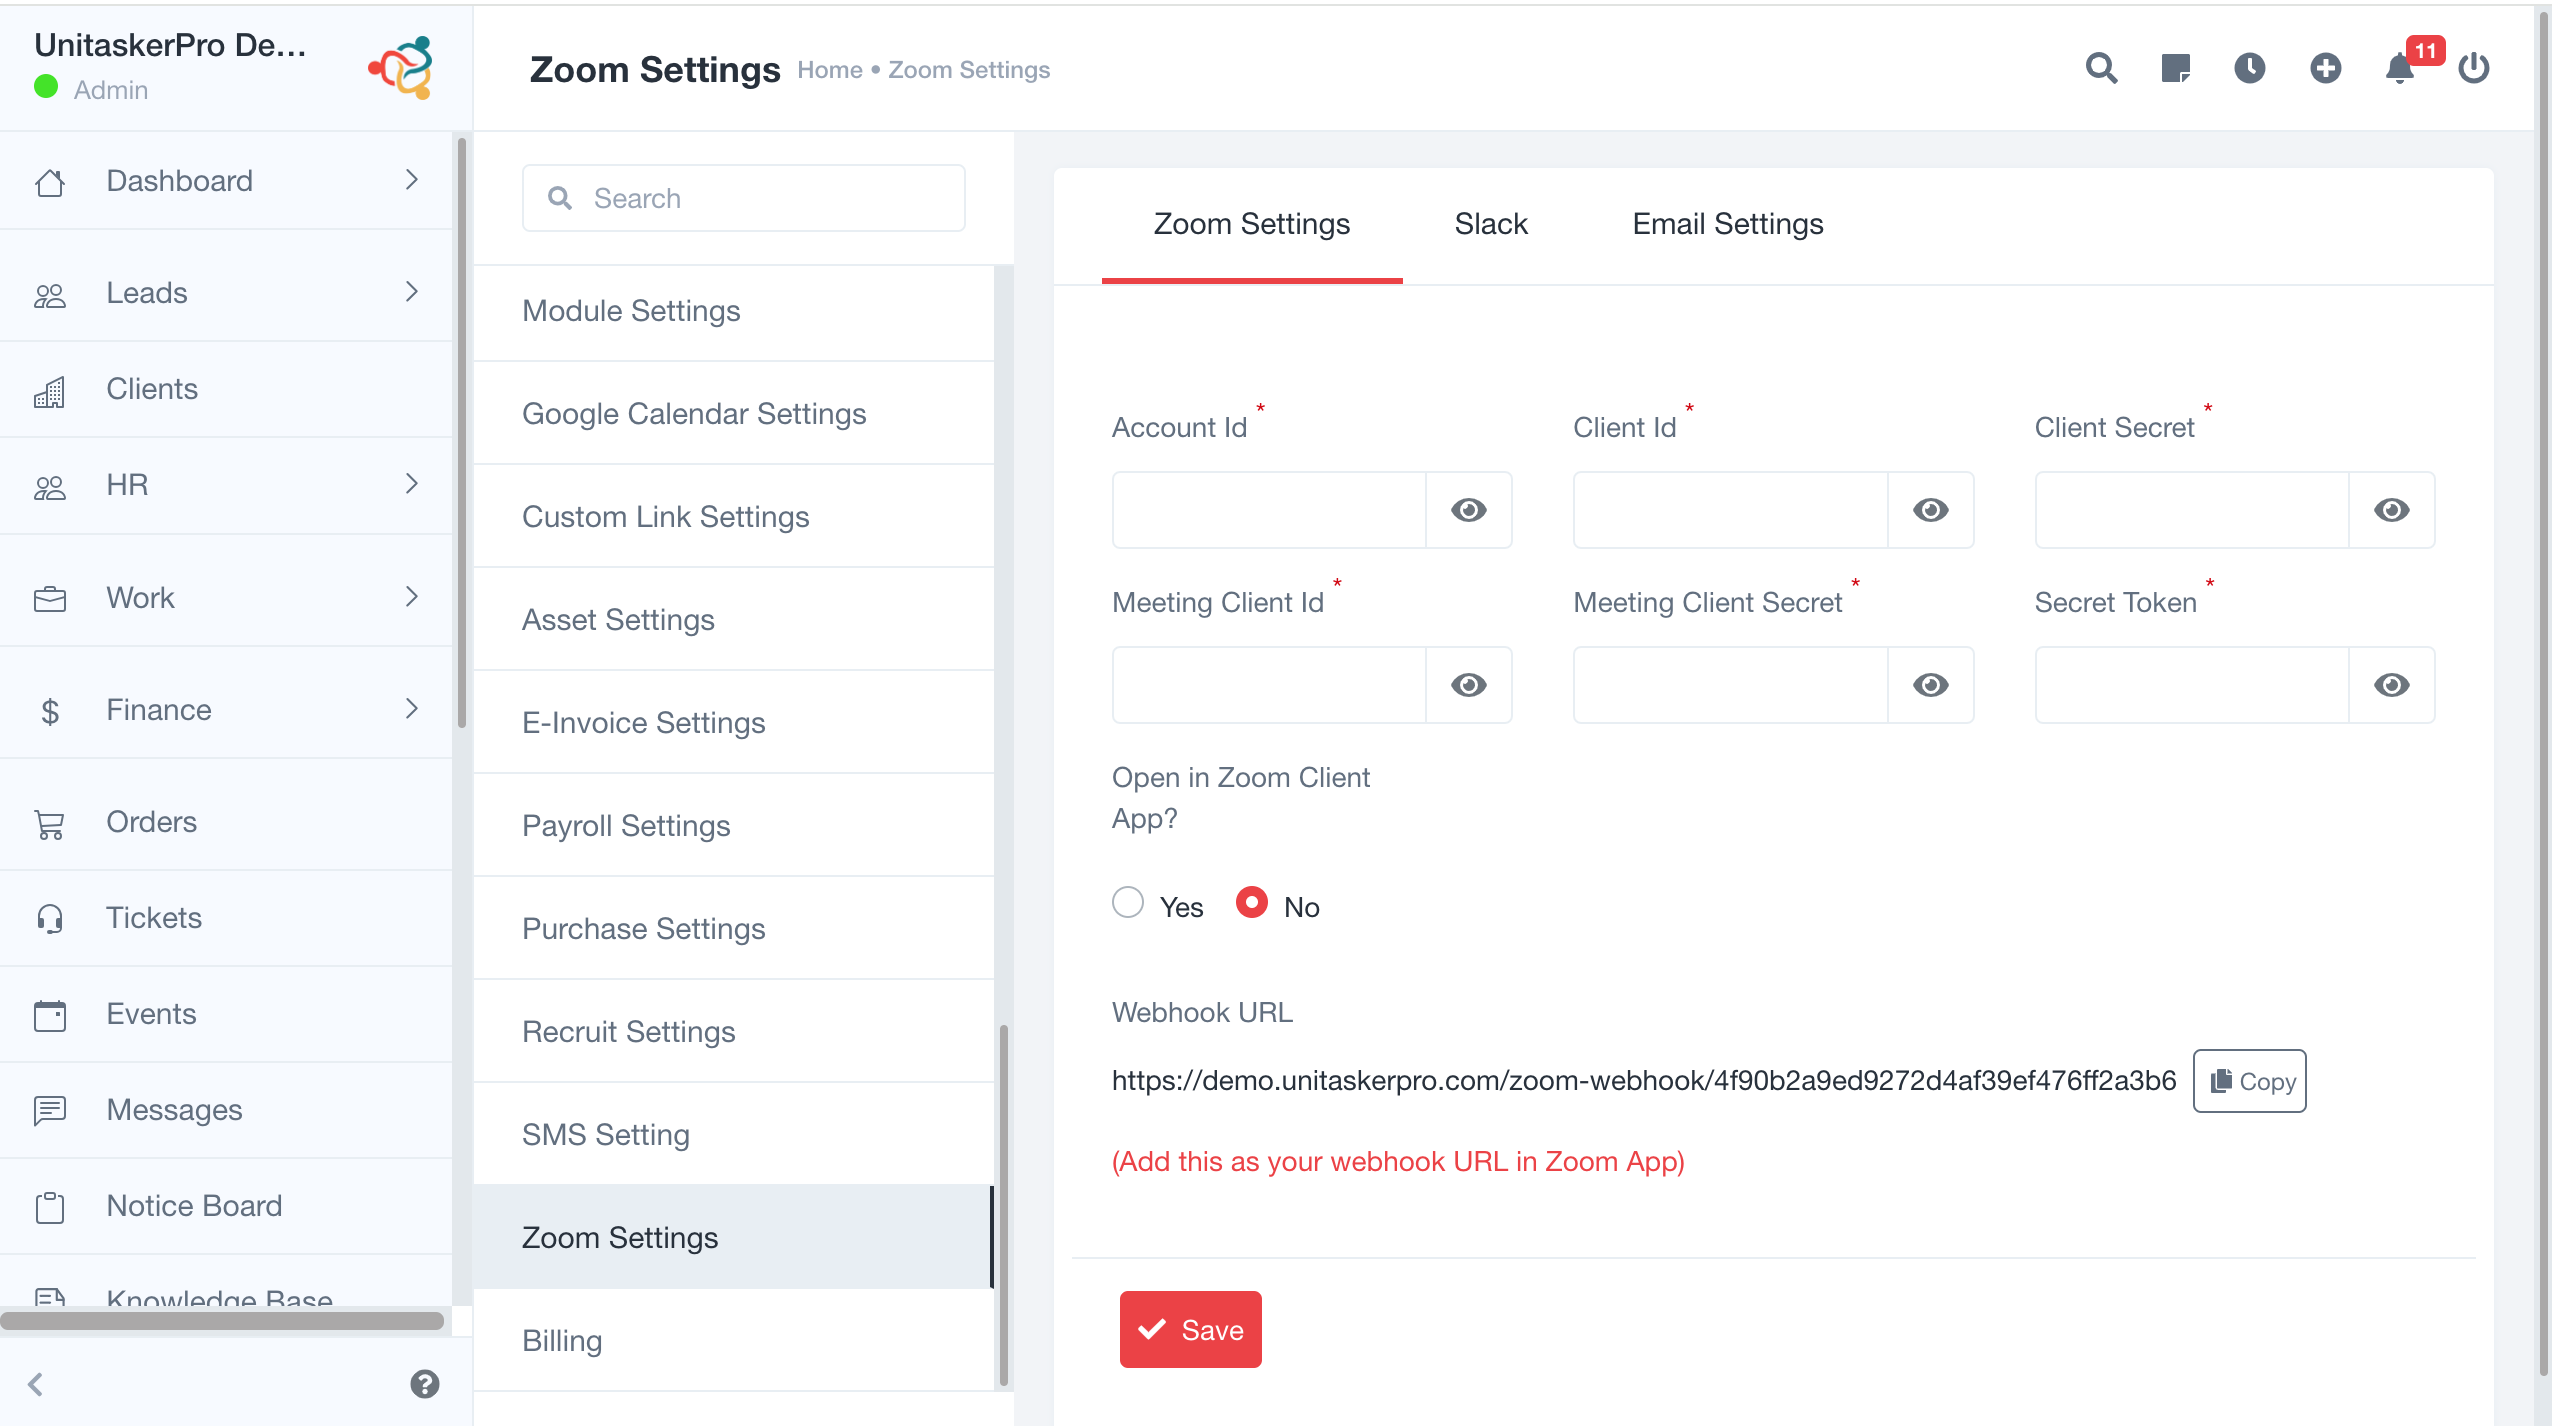Screen dimensions: 2552x1426
Task: Click the Home breadcrumb link
Action: [830, 70]
